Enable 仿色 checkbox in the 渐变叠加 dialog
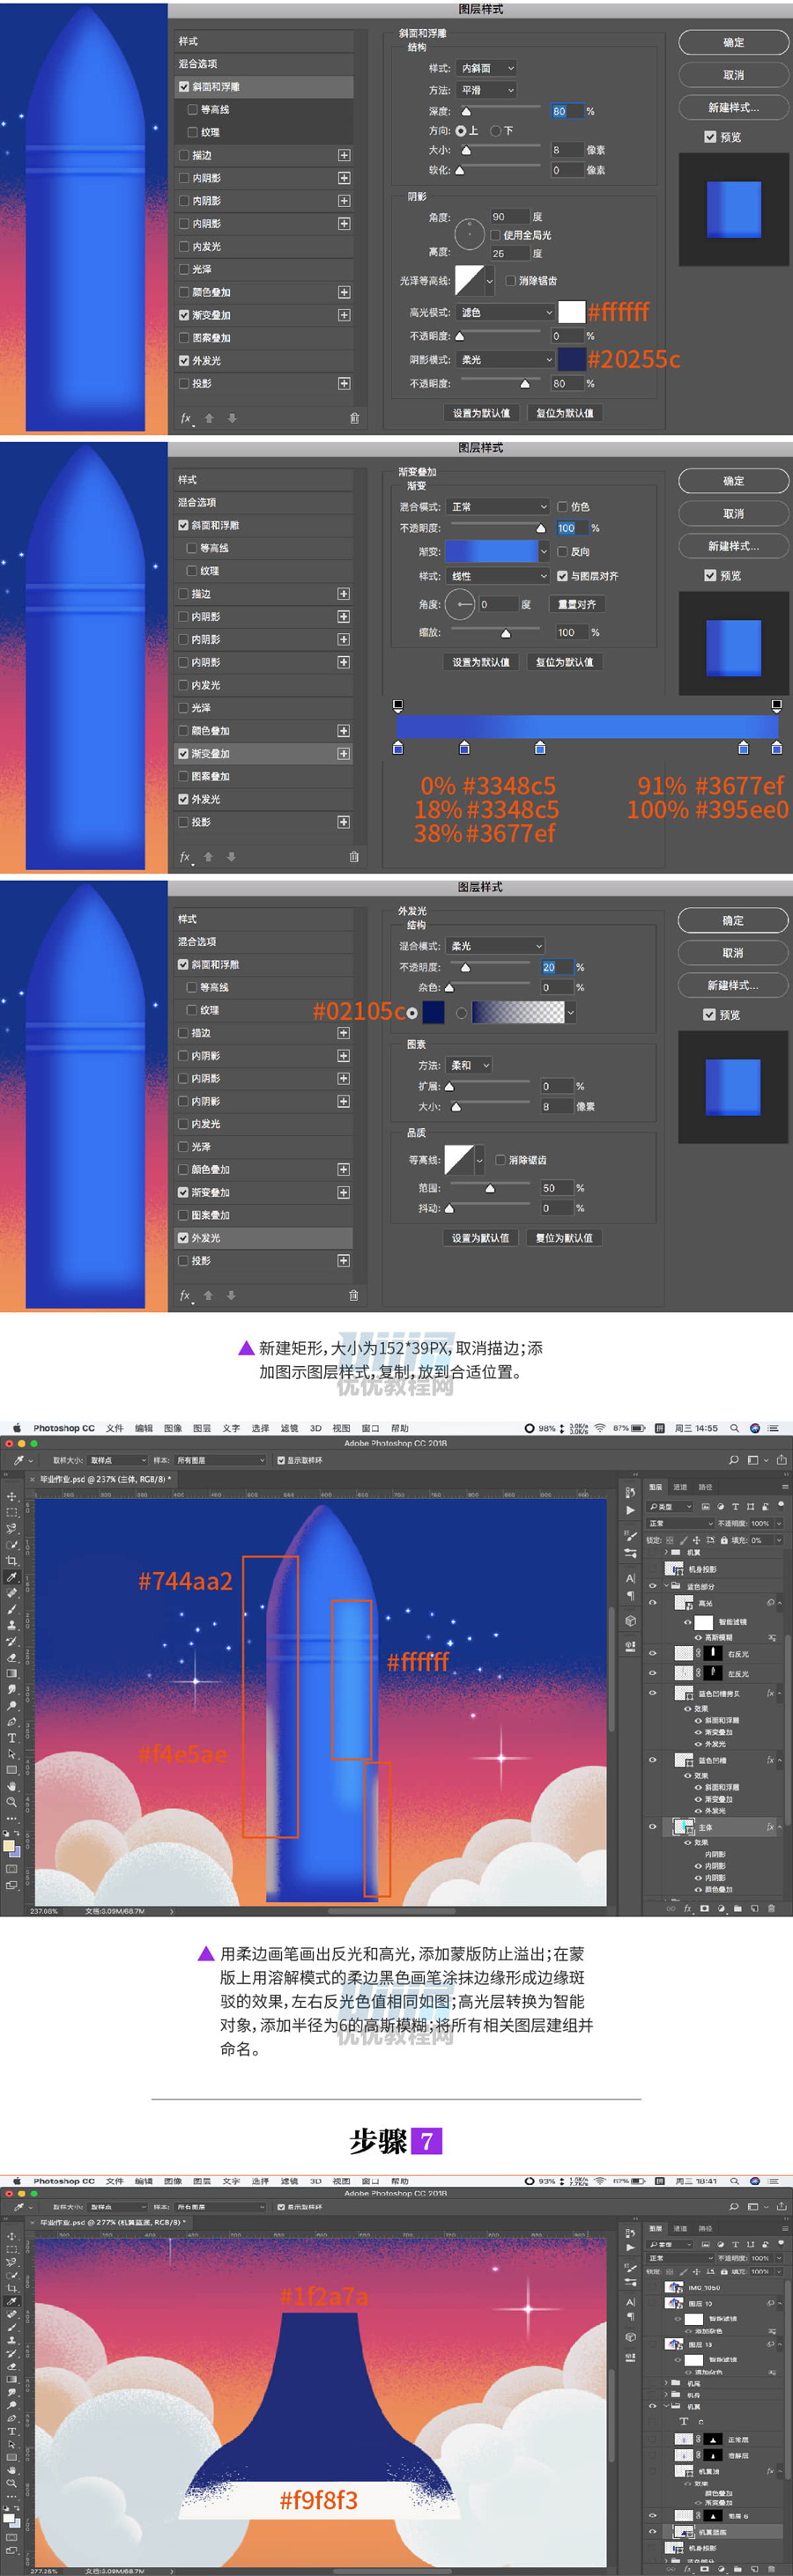This screenshot has width=793, height=2576. click(562, 507)
